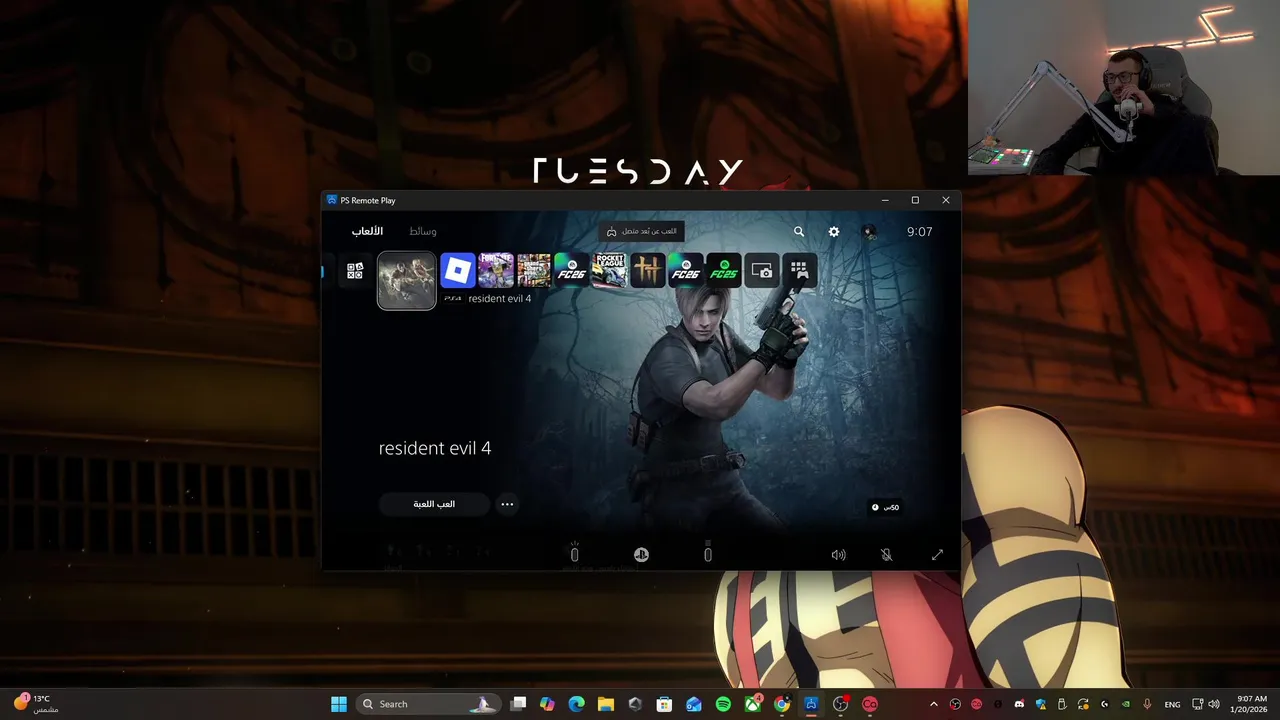1280x720 pixels.
Task: Open the user profile avatar
Action: point(869,232)
